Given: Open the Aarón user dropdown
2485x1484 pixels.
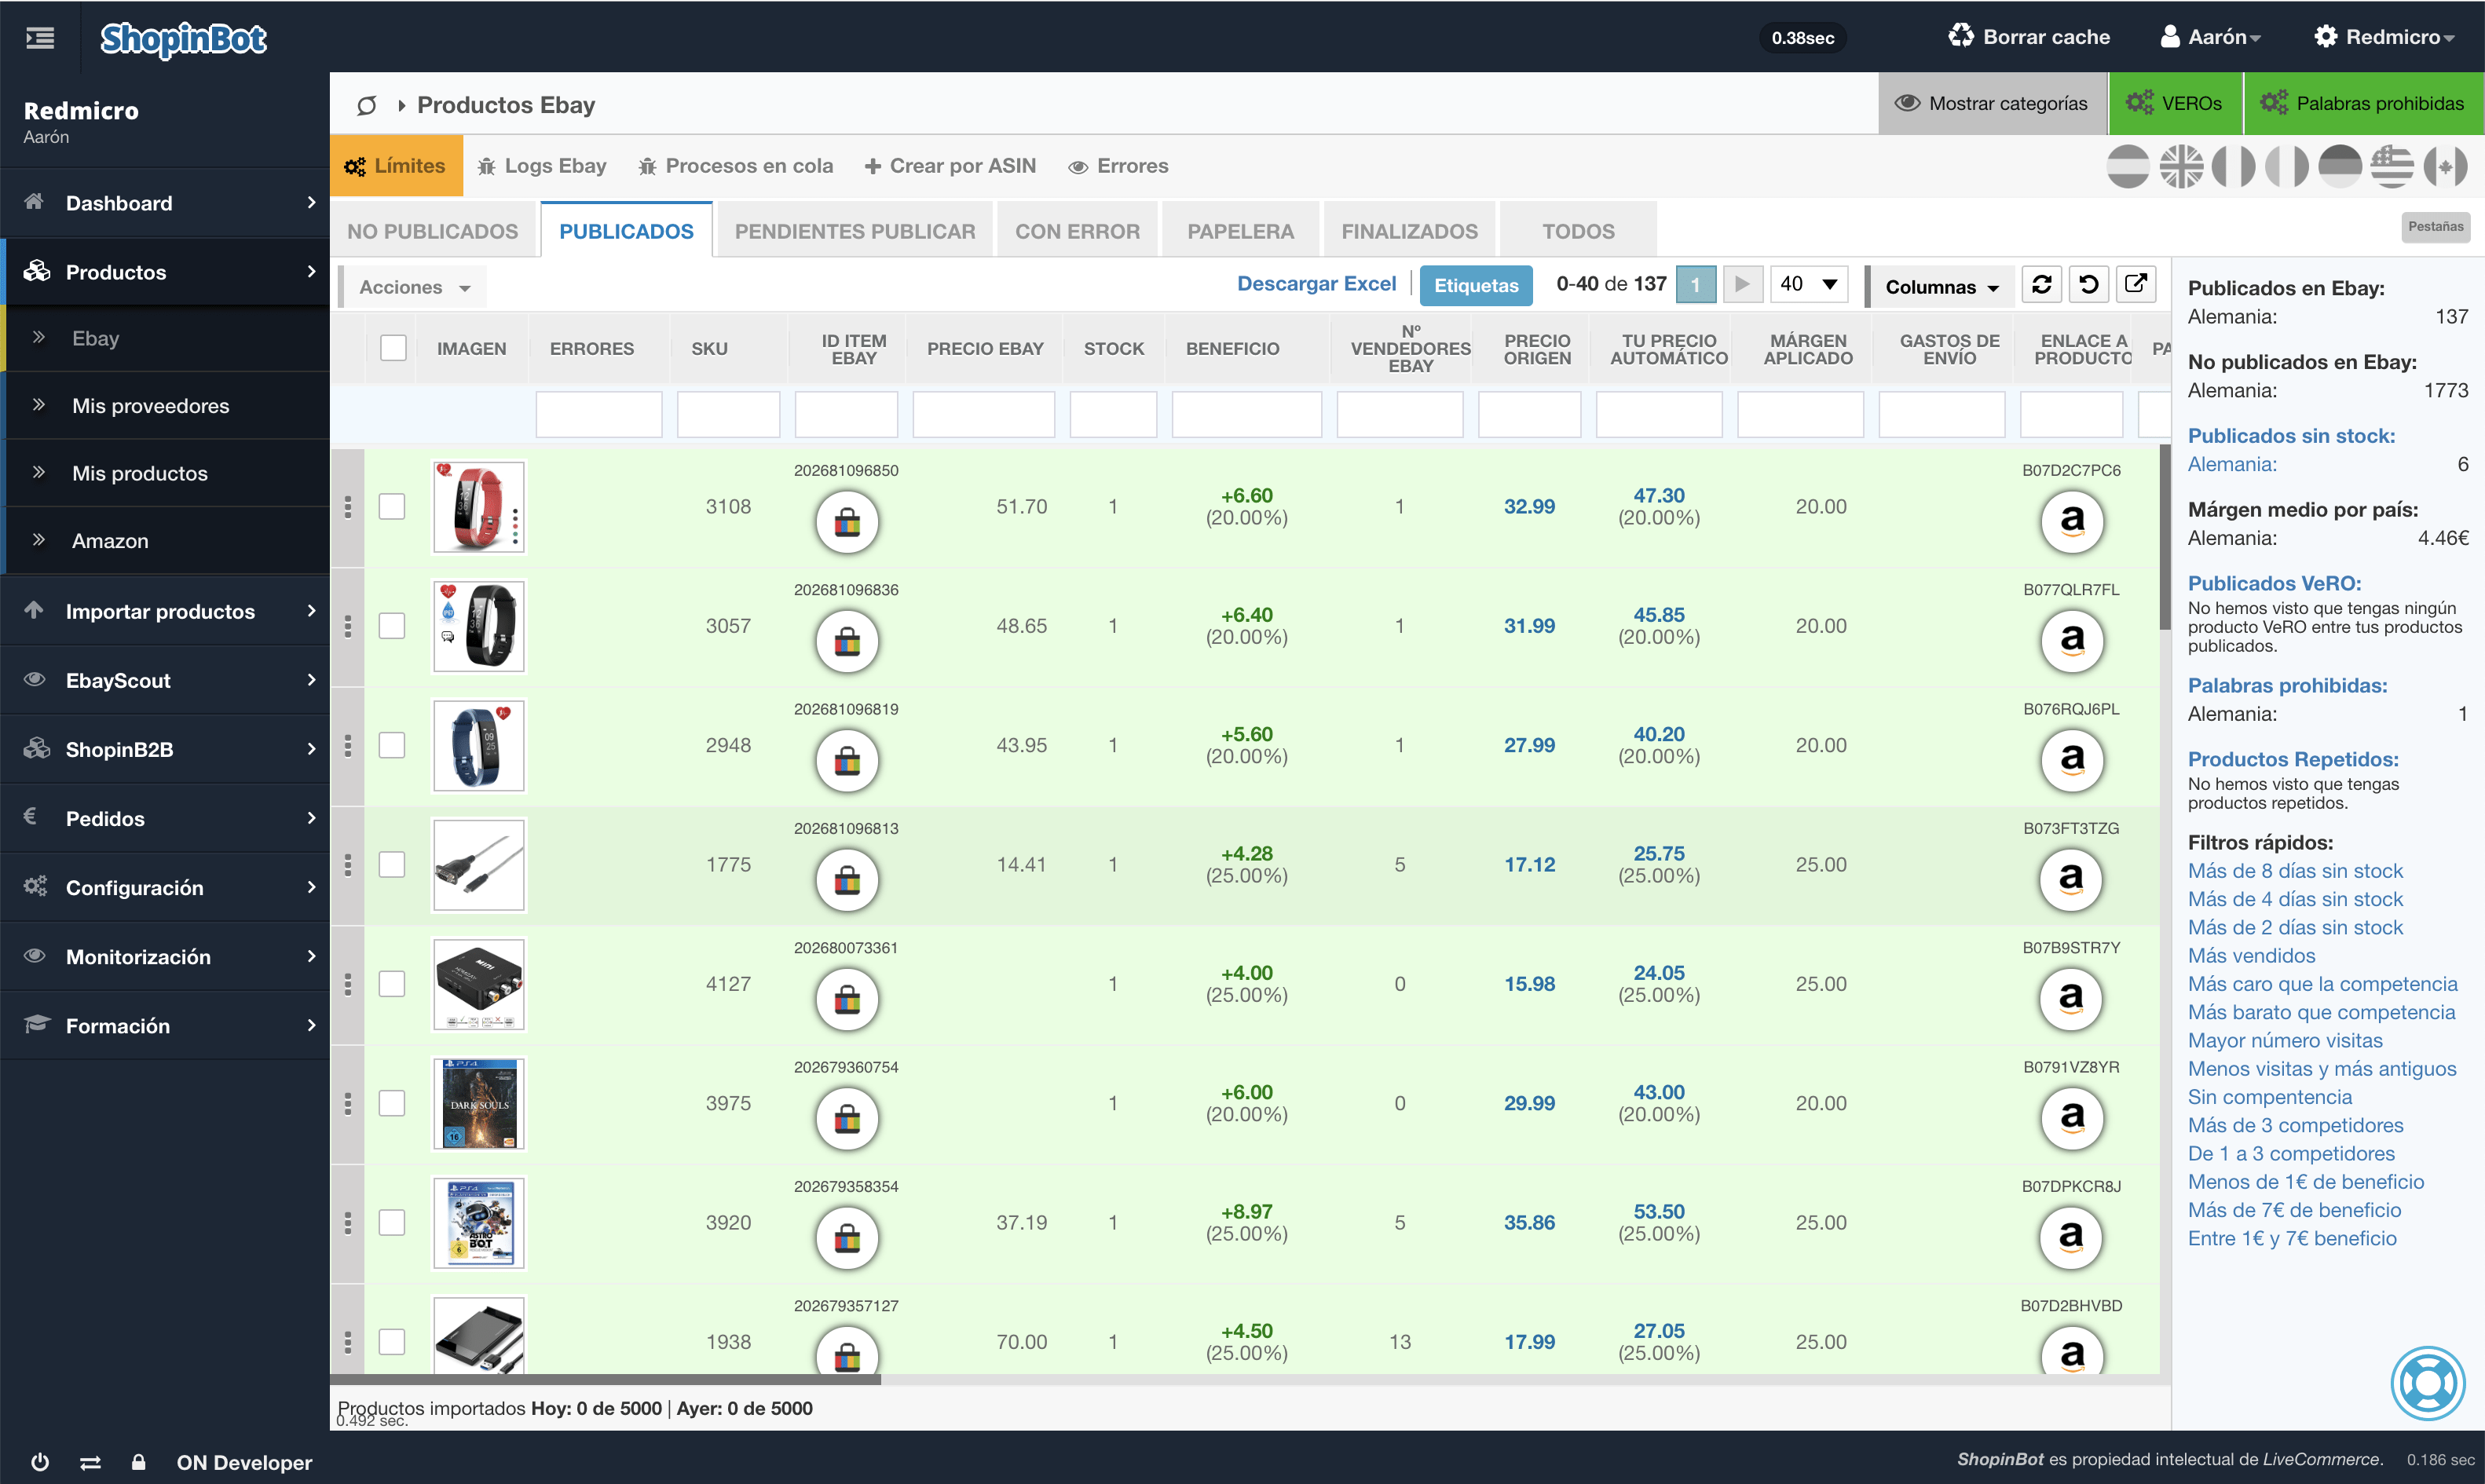Looking at the screenshot, I should [x=2210, y=37].
